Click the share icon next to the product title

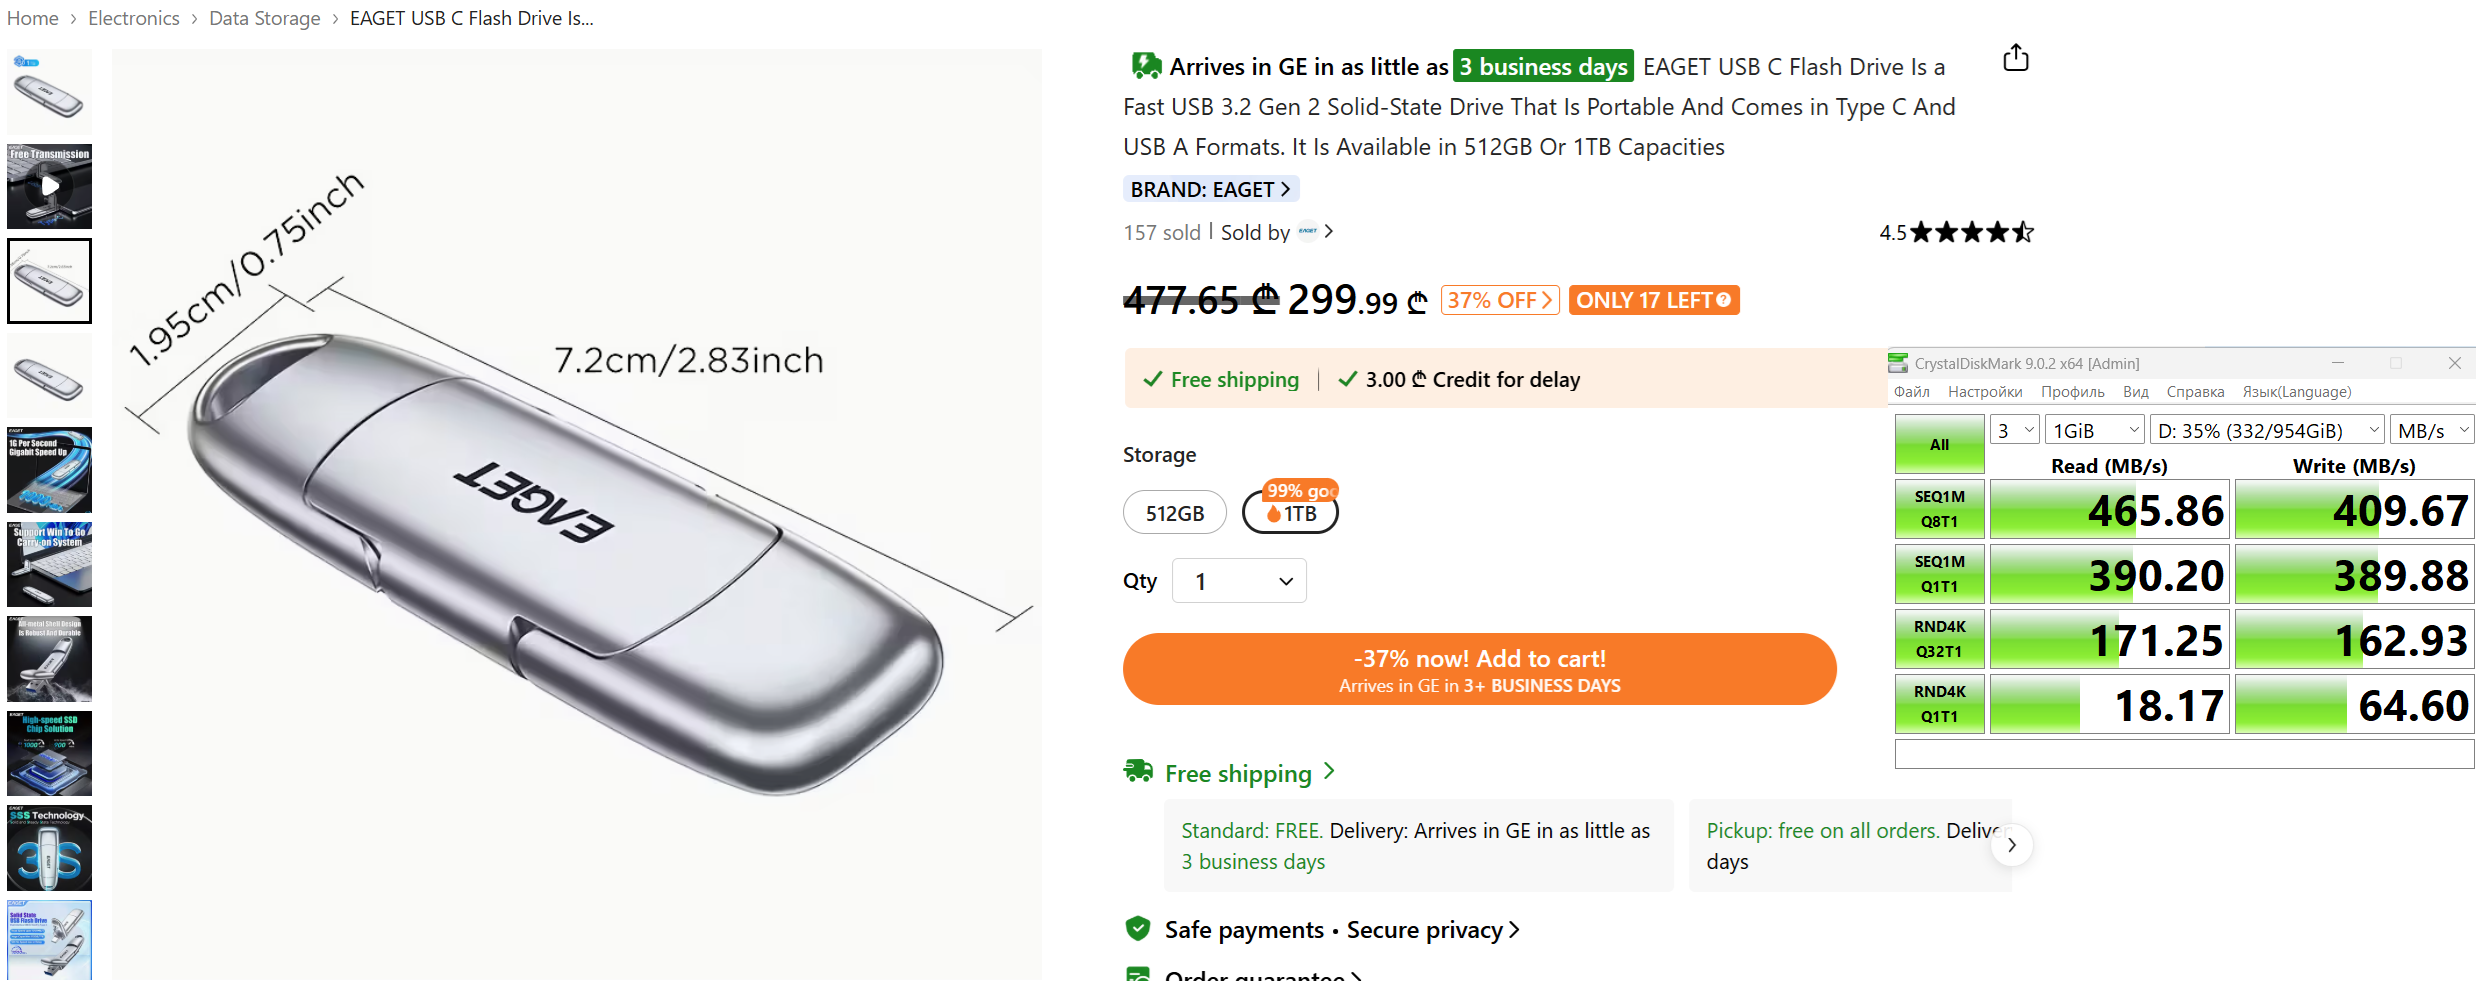(2015, 59)
